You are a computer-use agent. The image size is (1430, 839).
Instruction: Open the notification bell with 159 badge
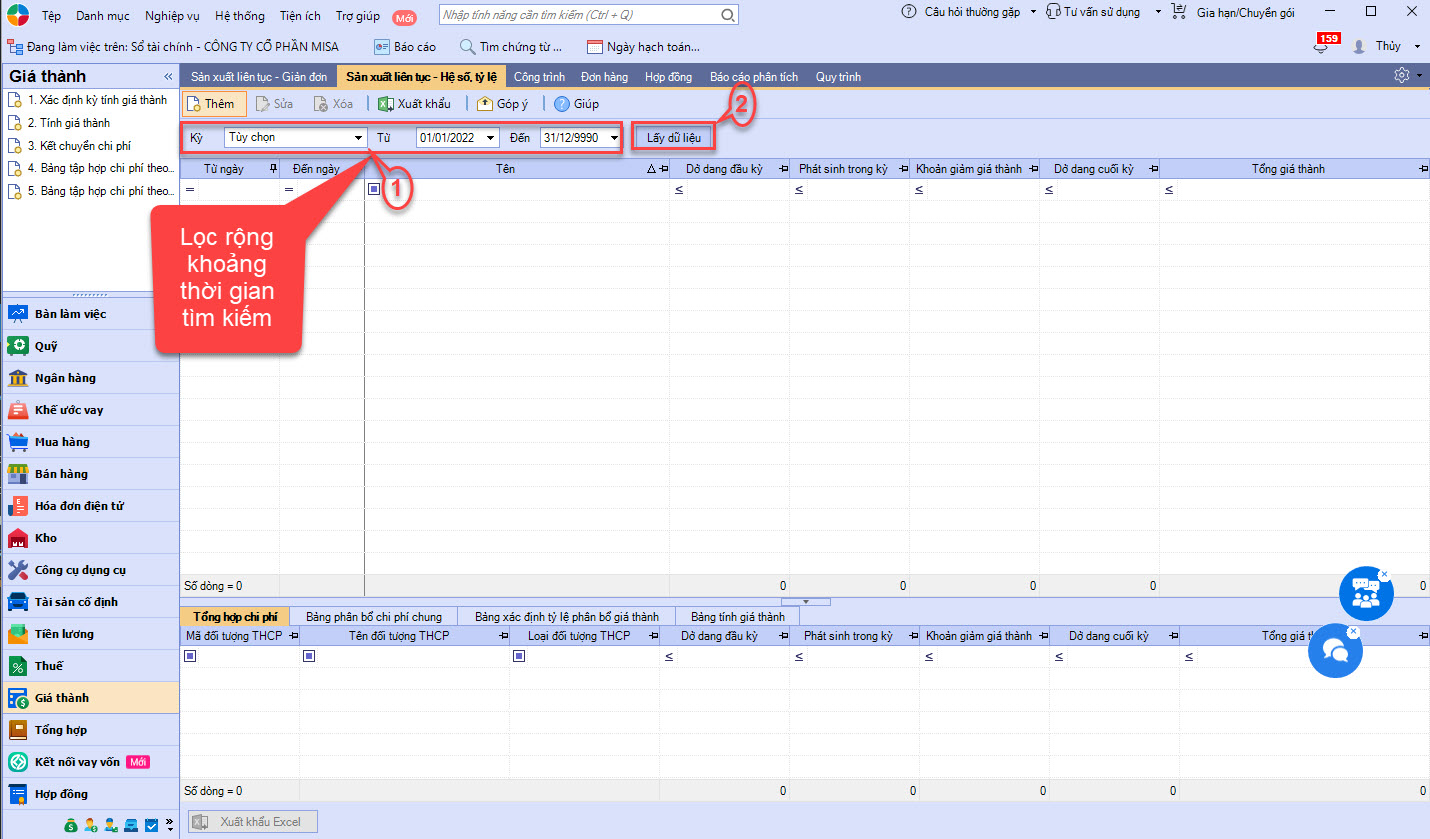click(1322, 47)
